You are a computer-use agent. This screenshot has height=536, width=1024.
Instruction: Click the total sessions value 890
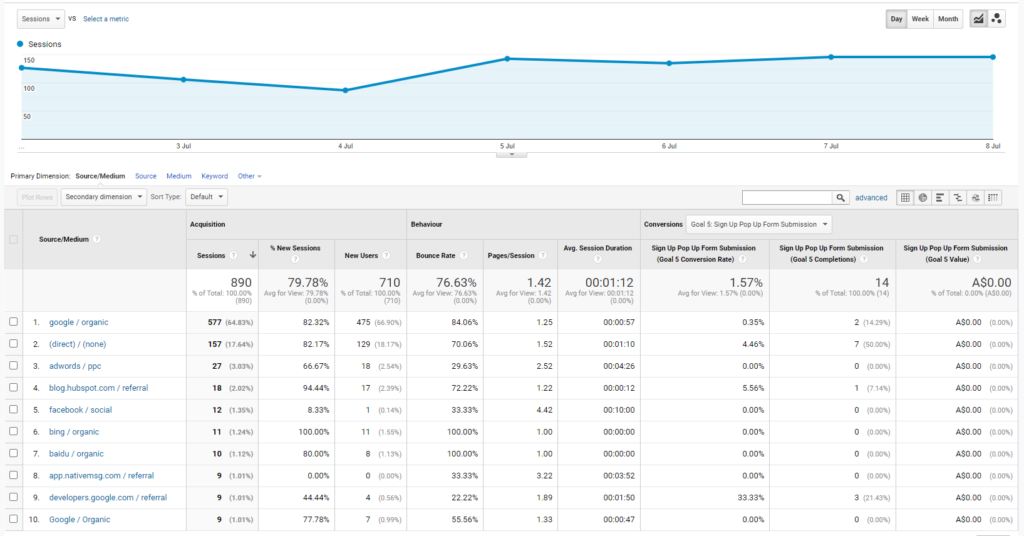[241, 282]
